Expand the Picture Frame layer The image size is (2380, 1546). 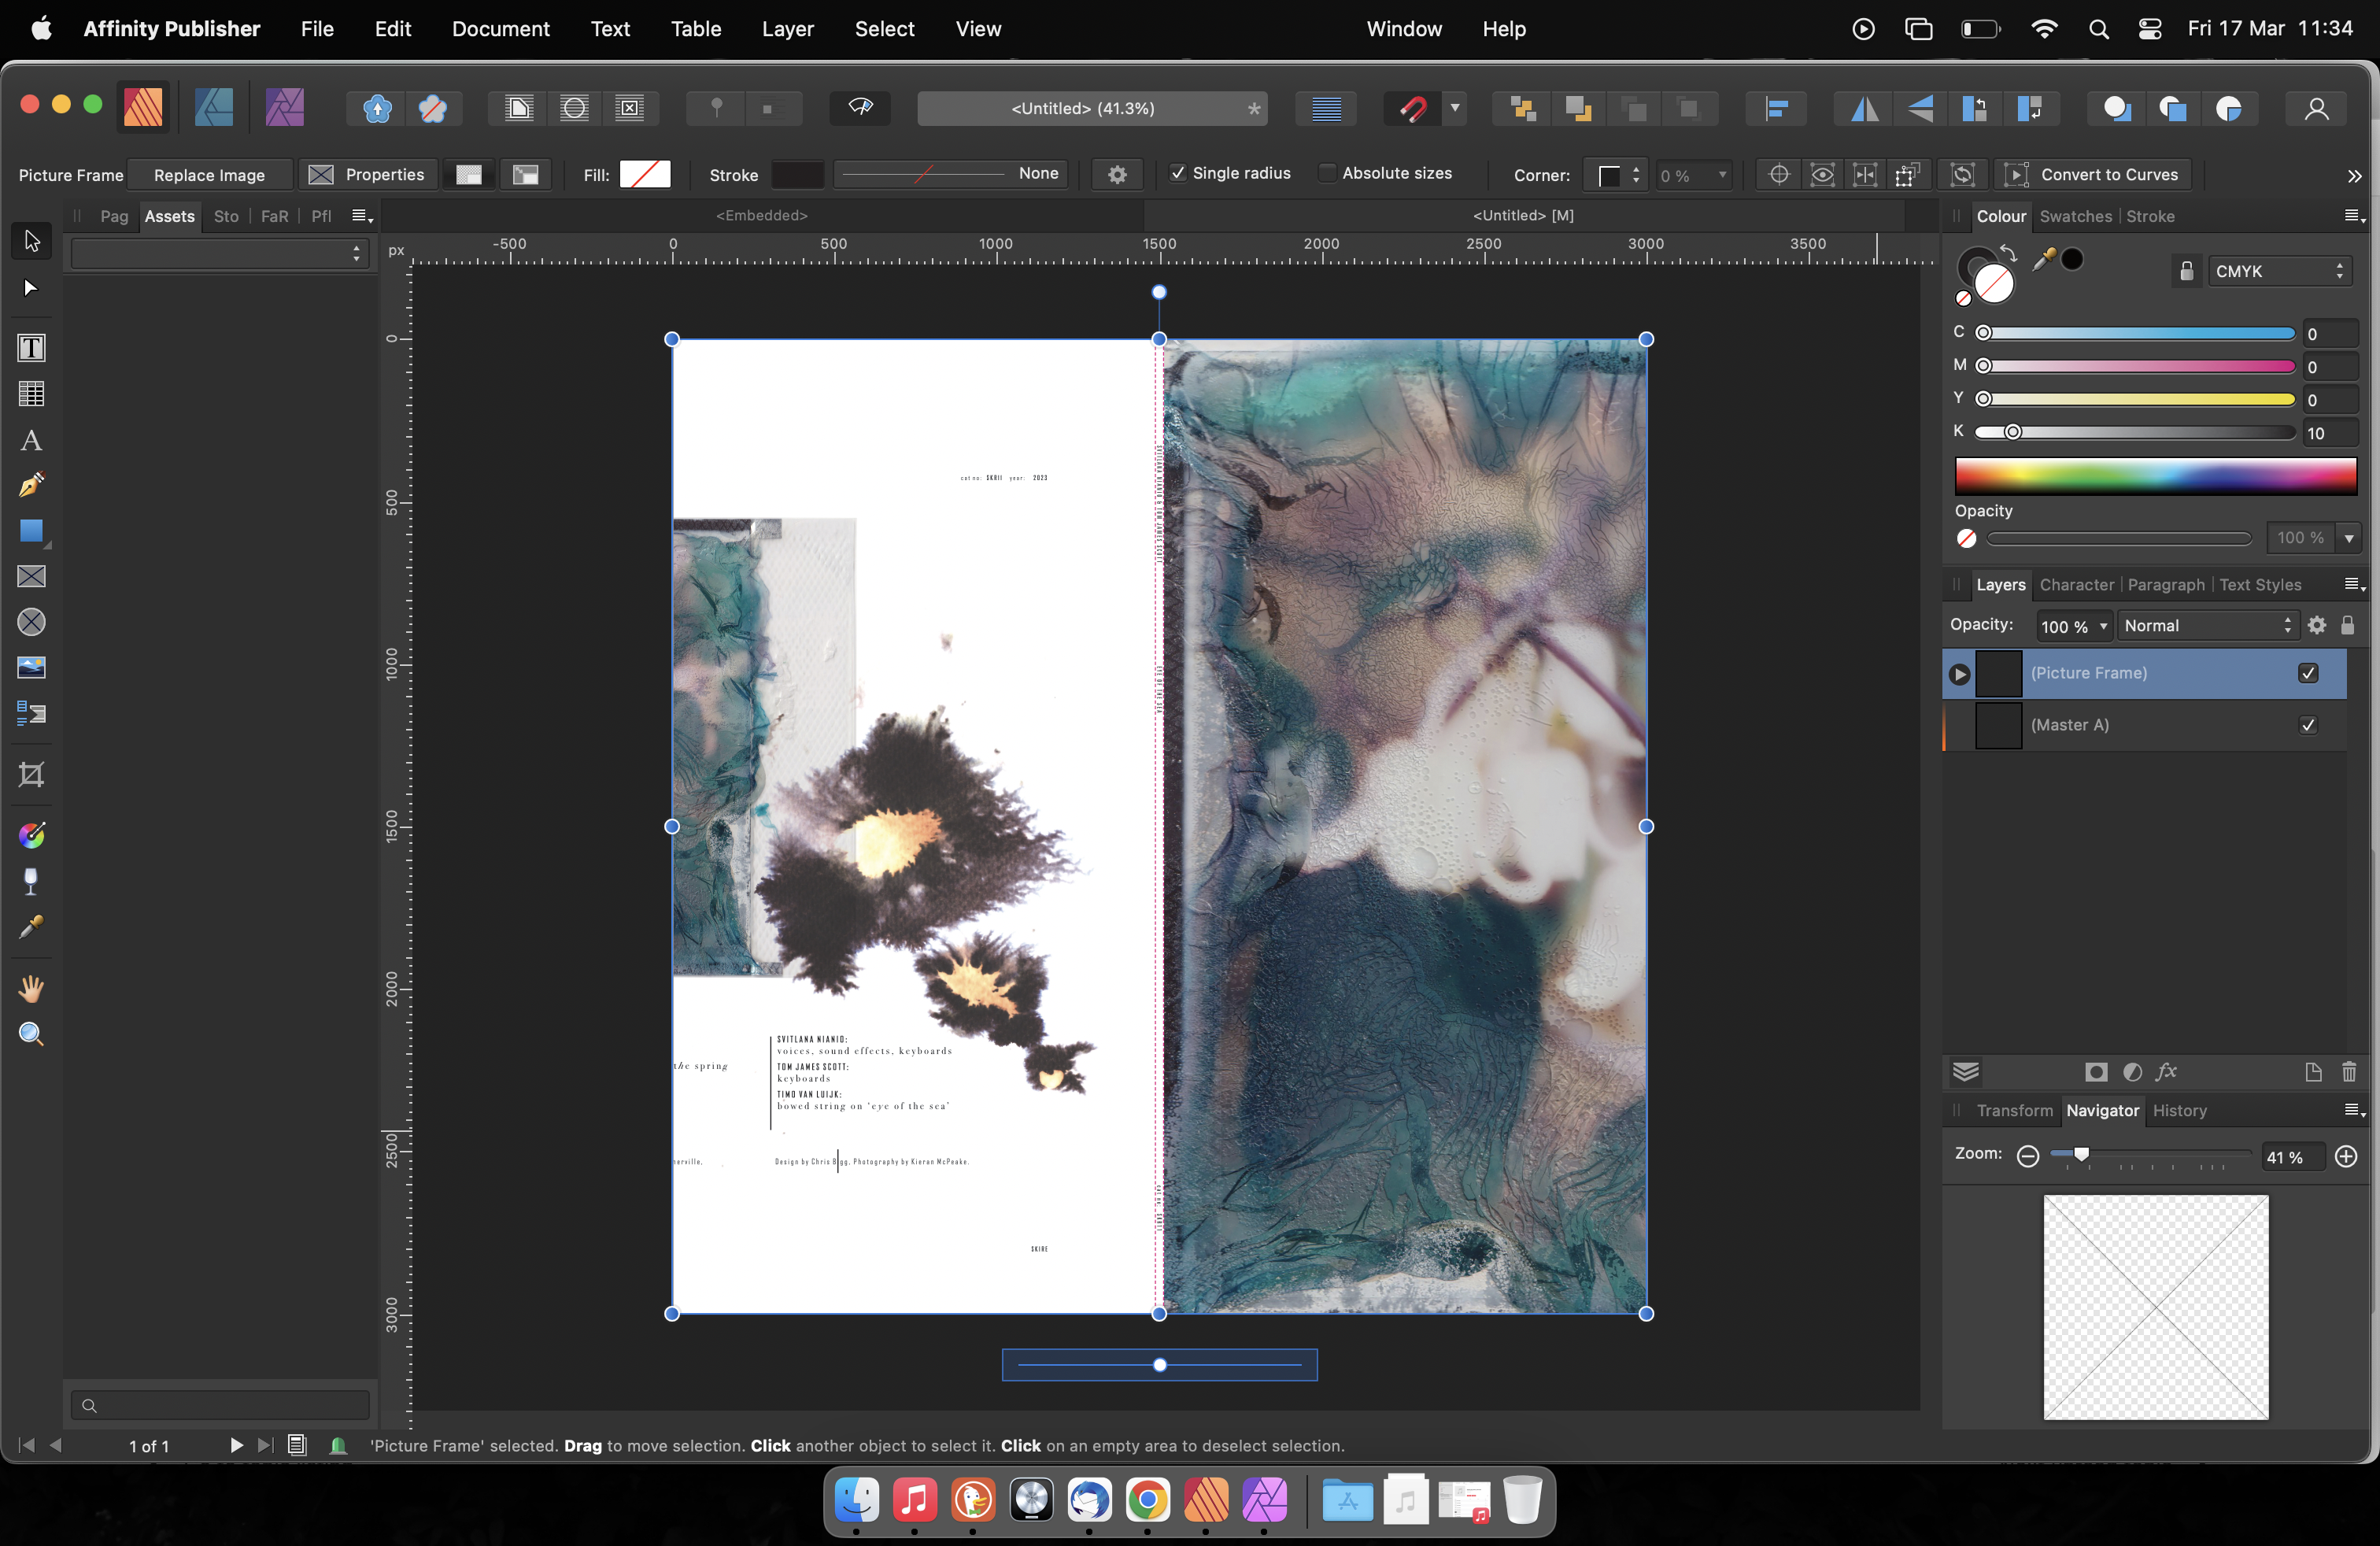1960,674
